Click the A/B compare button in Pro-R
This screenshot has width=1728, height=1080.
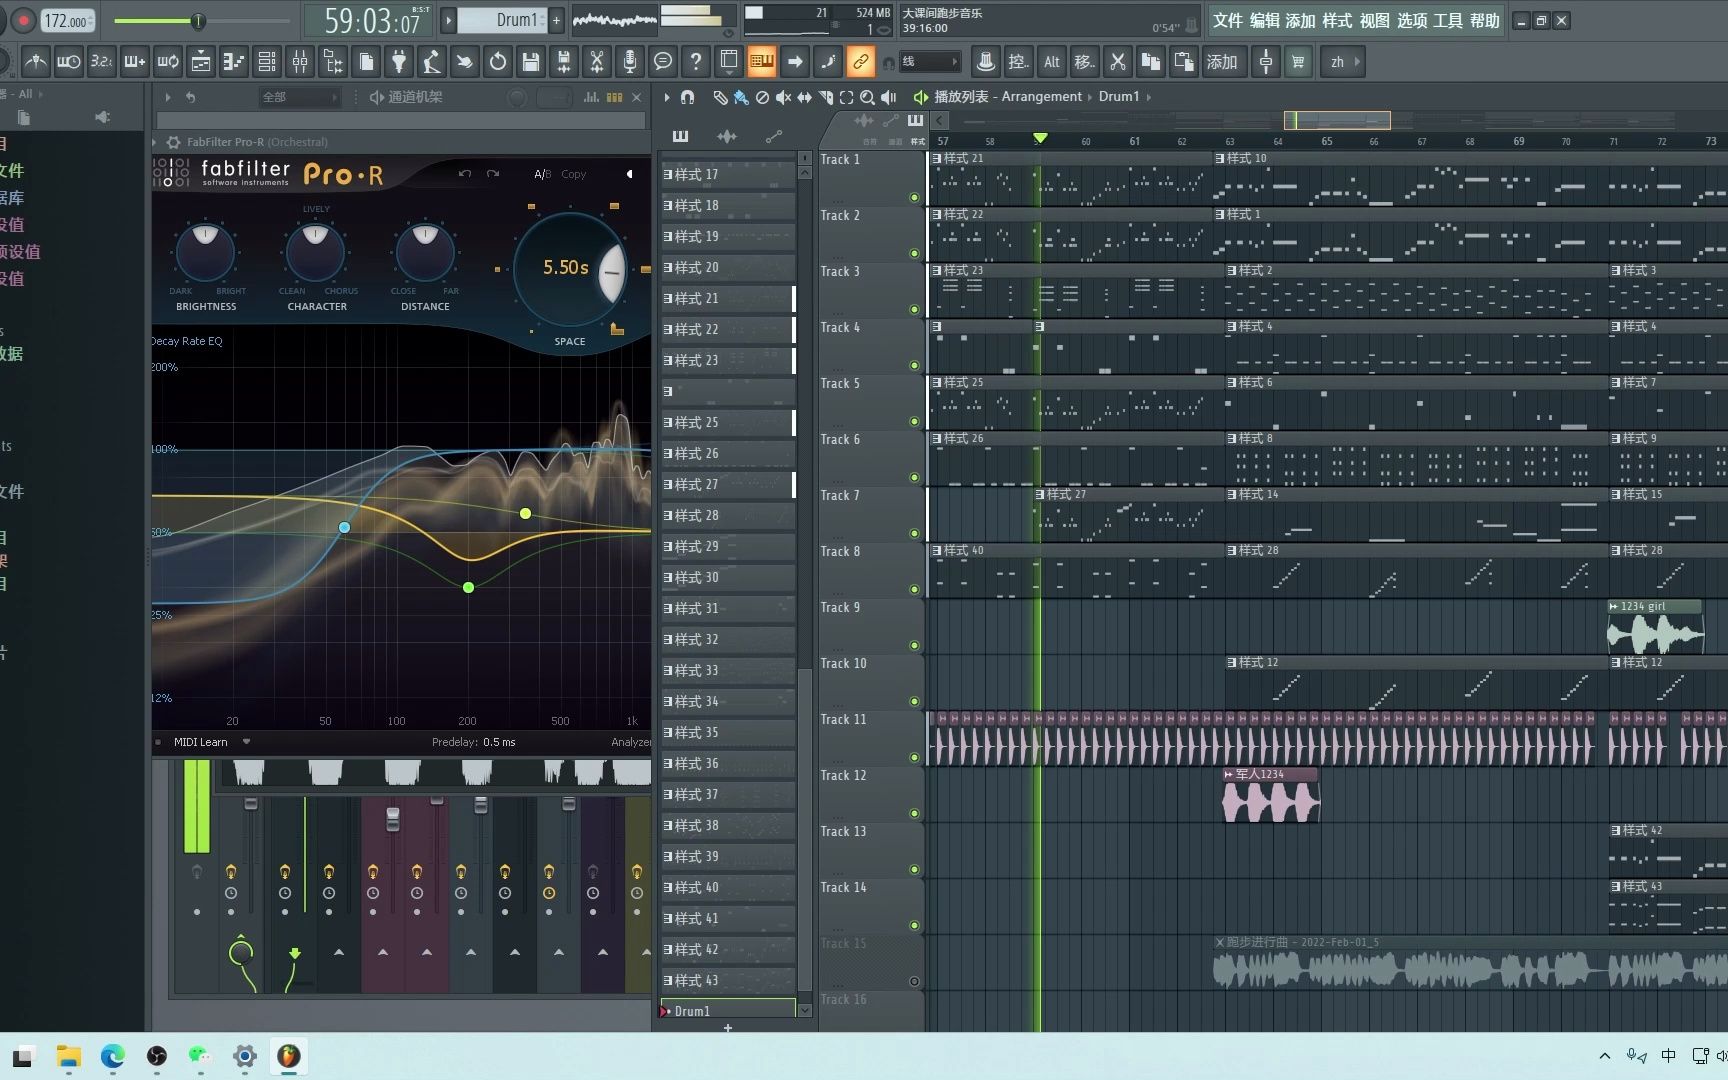542,174
